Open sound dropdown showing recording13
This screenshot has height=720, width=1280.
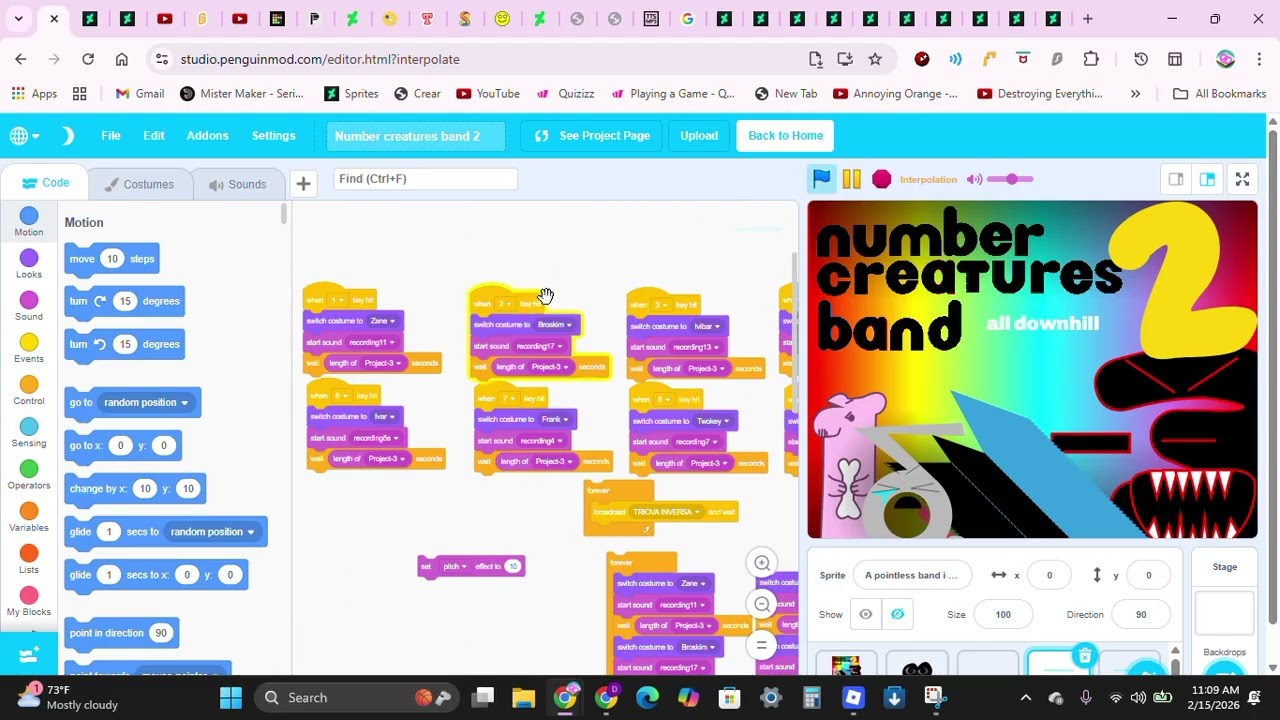pos(695,347)
